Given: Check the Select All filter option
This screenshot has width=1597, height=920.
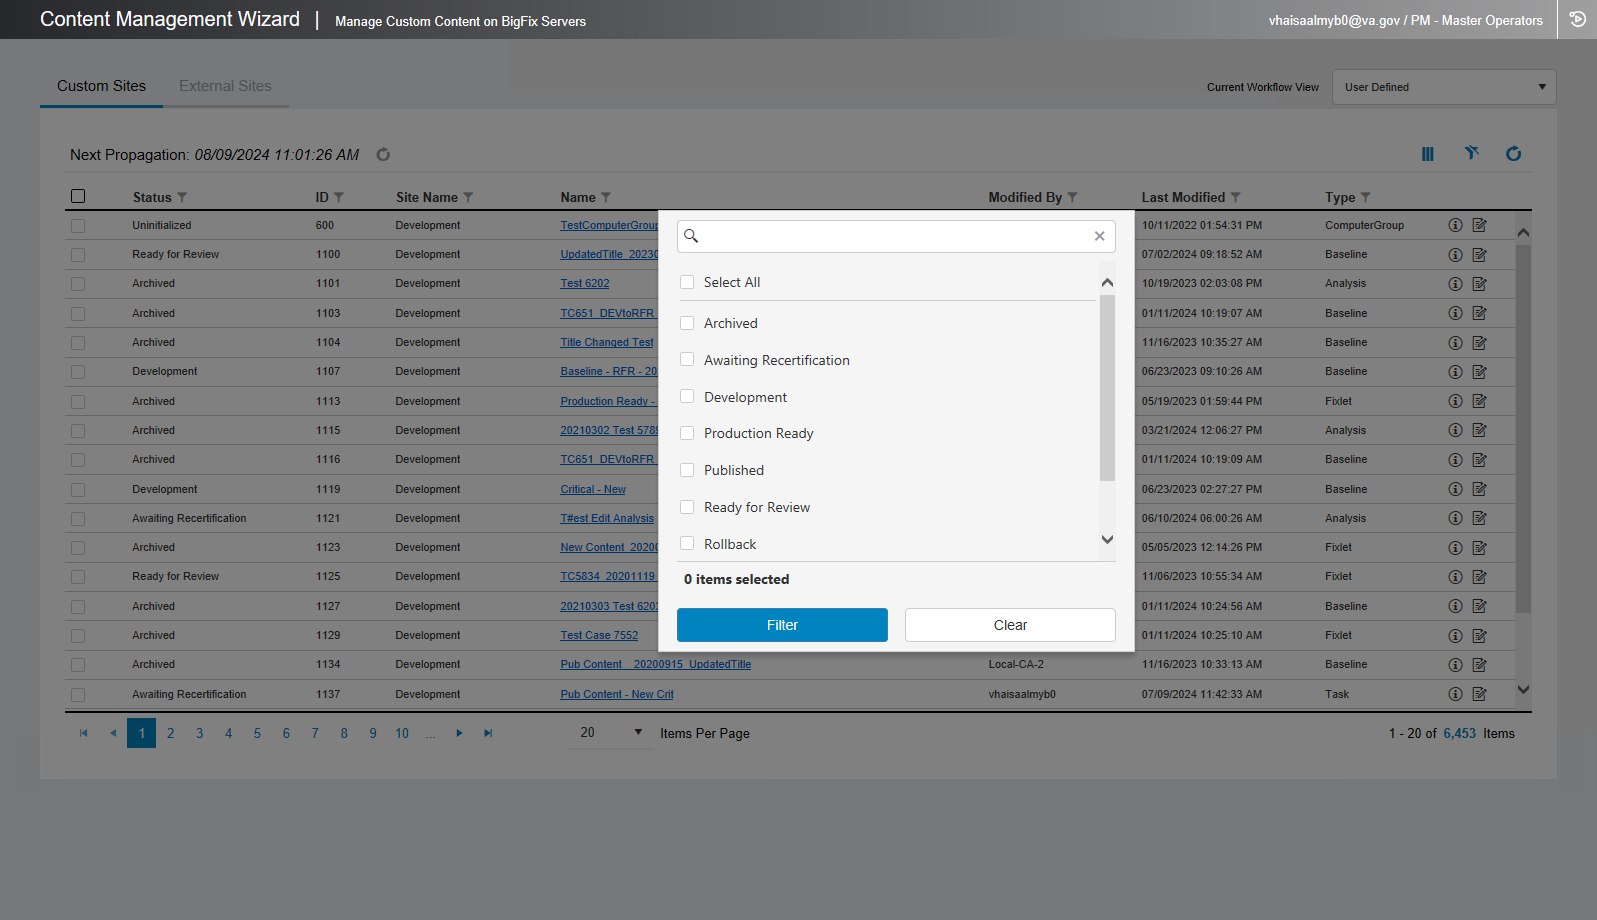Looking at the screenshot, I should [687, 282].
